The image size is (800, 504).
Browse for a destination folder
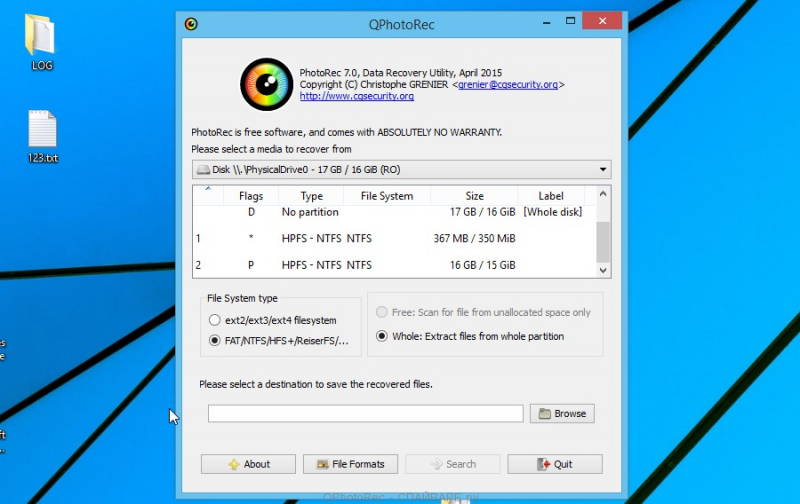562,413
